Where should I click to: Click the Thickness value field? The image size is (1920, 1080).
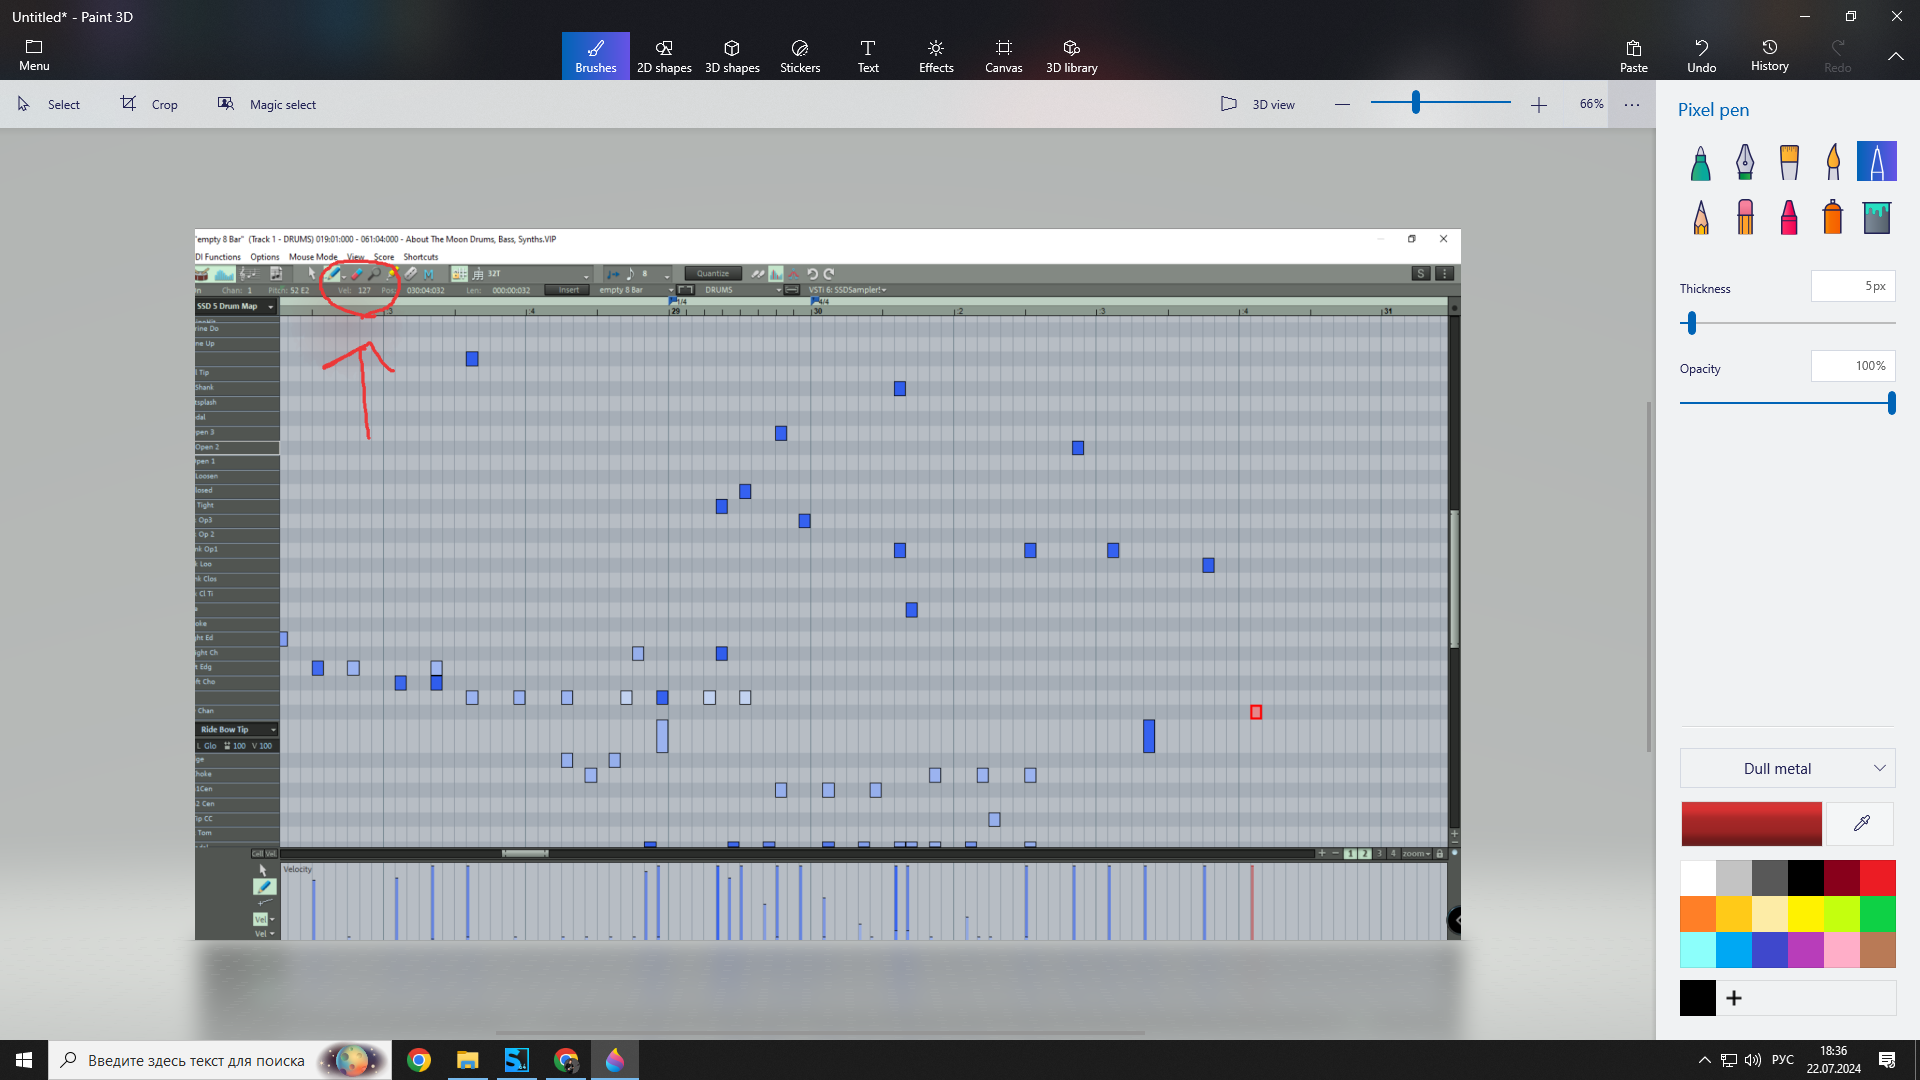[x=1853, y=286]
